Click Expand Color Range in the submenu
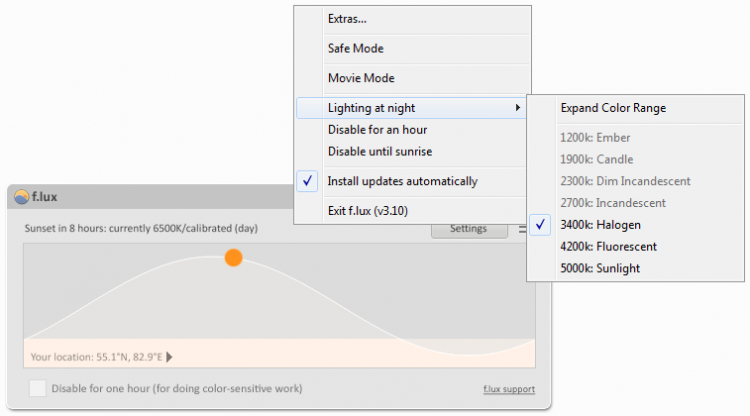This screenshot has height=416, width=750. [613, 108]
